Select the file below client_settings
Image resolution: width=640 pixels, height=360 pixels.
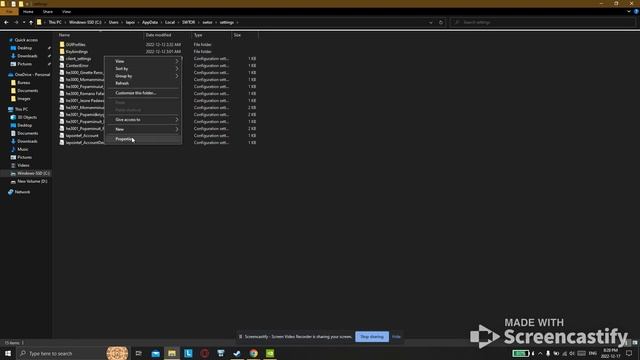77,66
